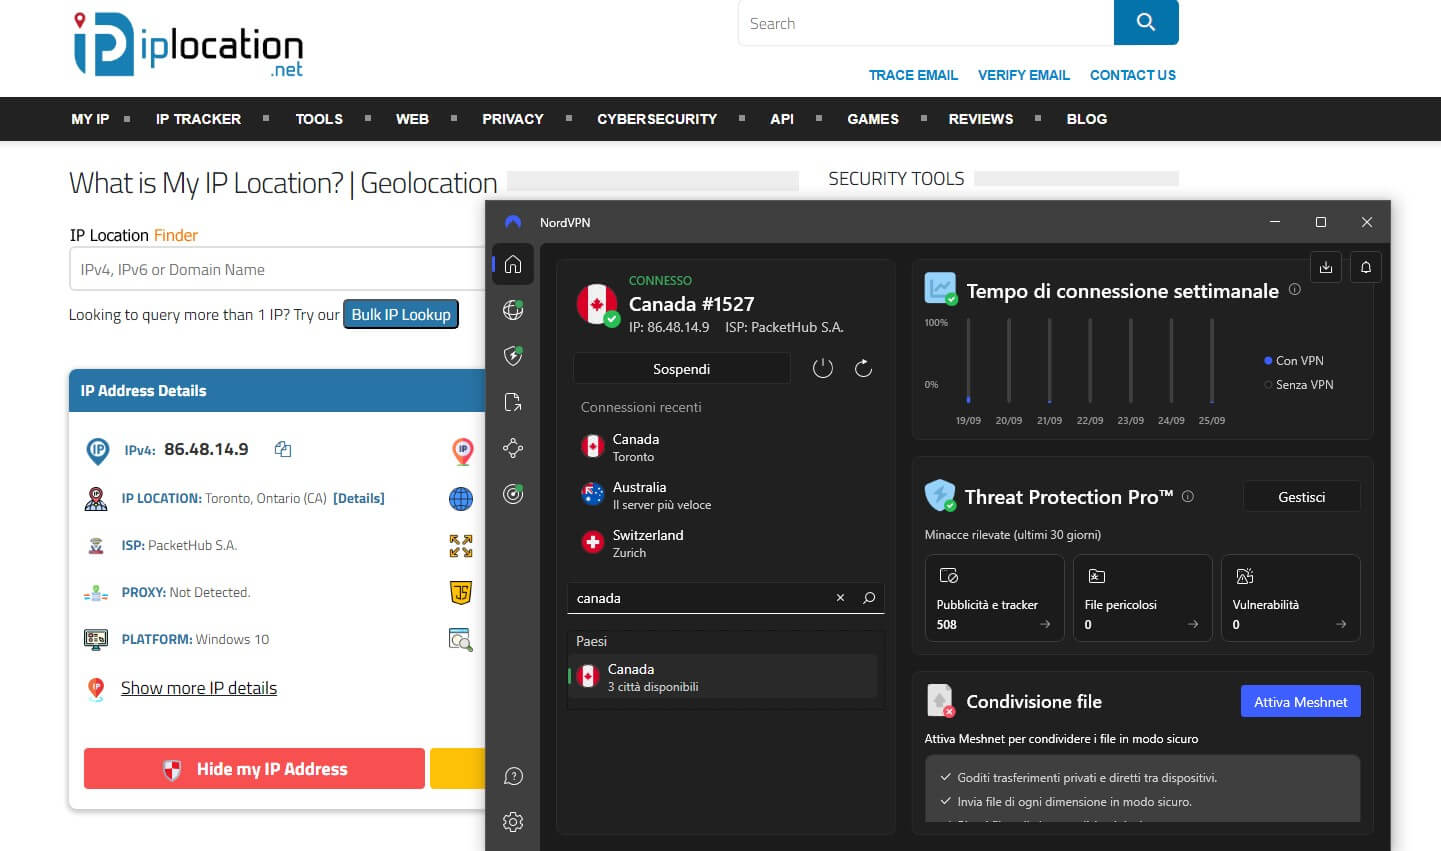Open the Pubblicità e tracker card
This screenshot has width=1441, height=851.
[994, 597]
